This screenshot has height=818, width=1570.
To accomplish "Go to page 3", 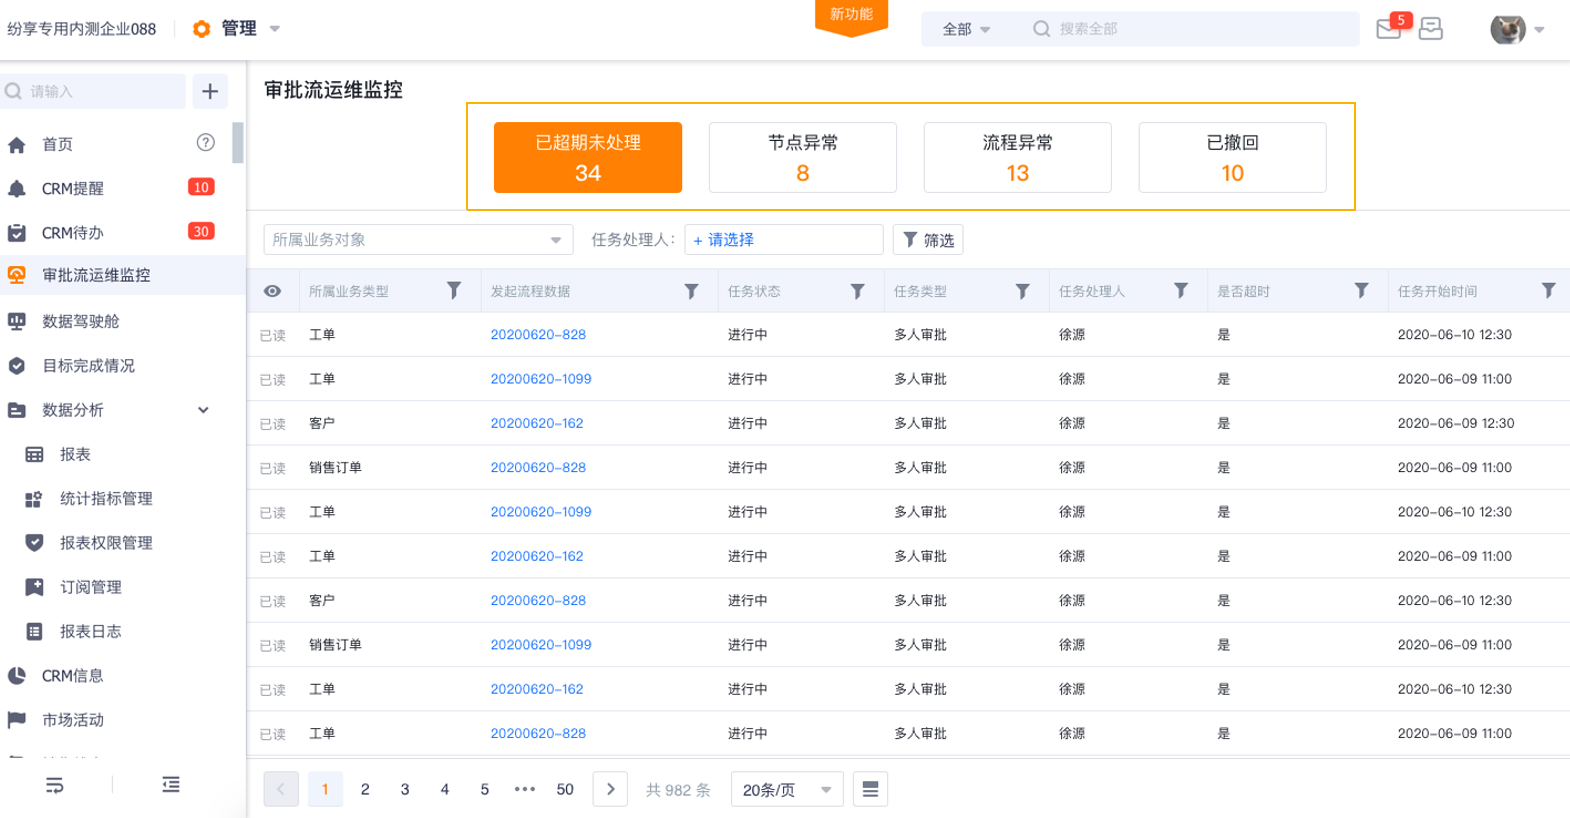I will click(x=405, y=789).
